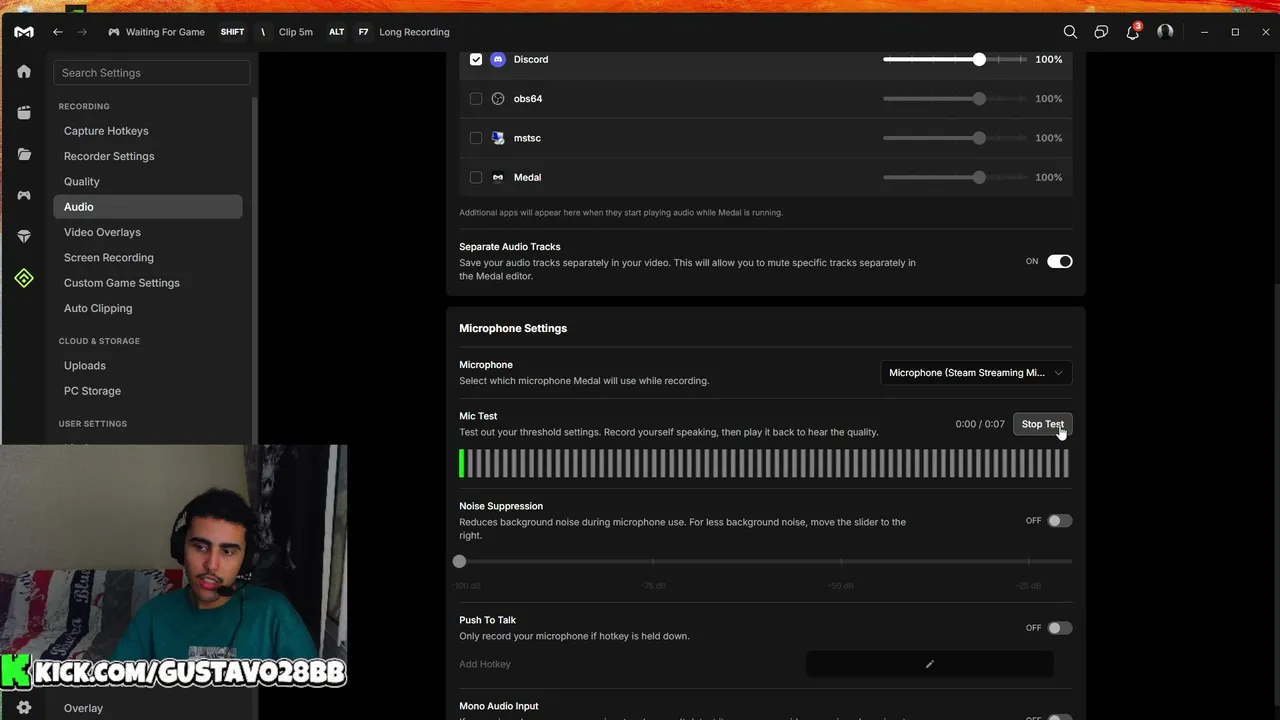Uncheck the Discord audio checkbox
The width and height of the screenshot is (1280, 720).
point(476,59)
